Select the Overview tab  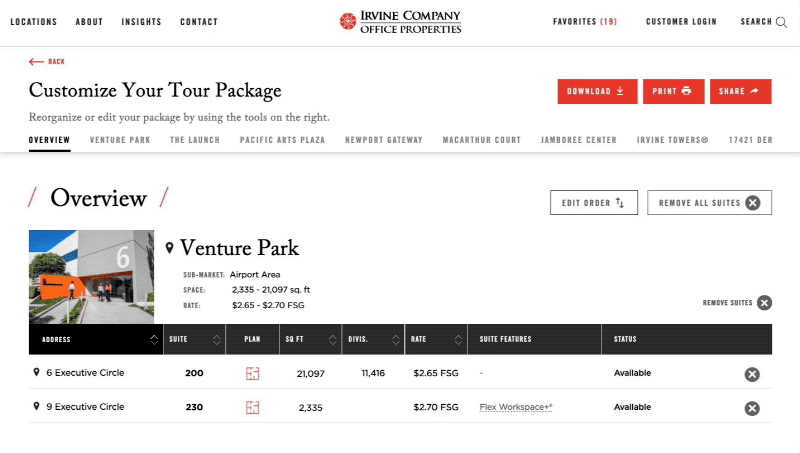tap(49, 140)
